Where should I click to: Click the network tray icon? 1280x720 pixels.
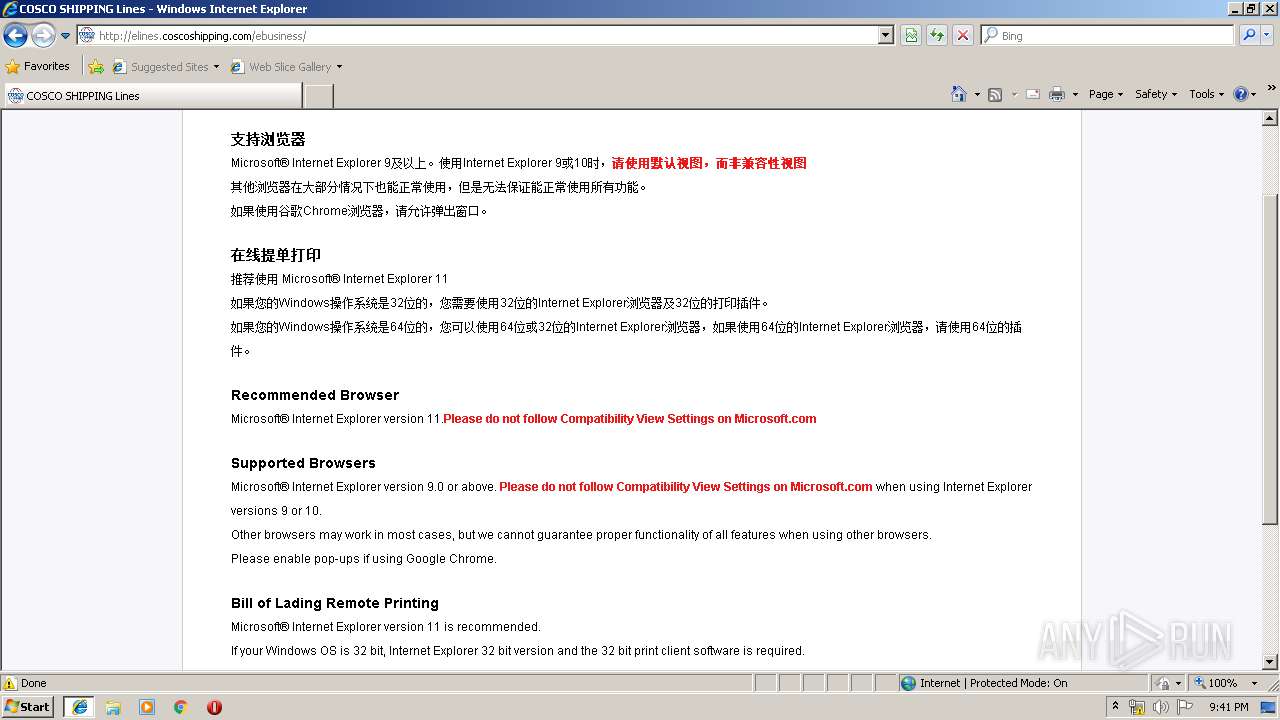tap(1137, 707)
